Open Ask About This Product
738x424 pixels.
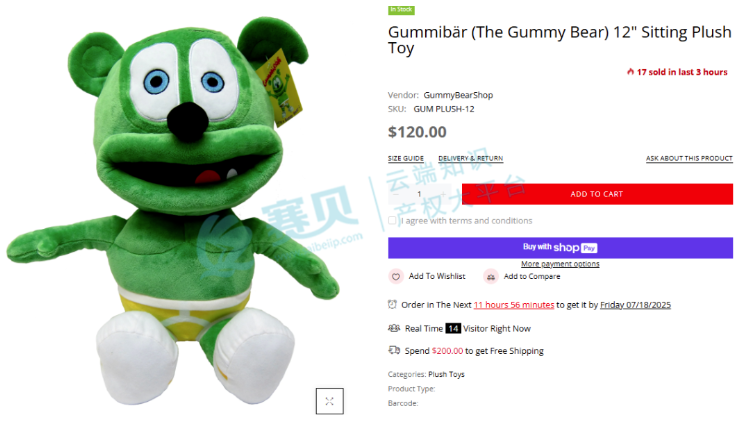[689, 159]
